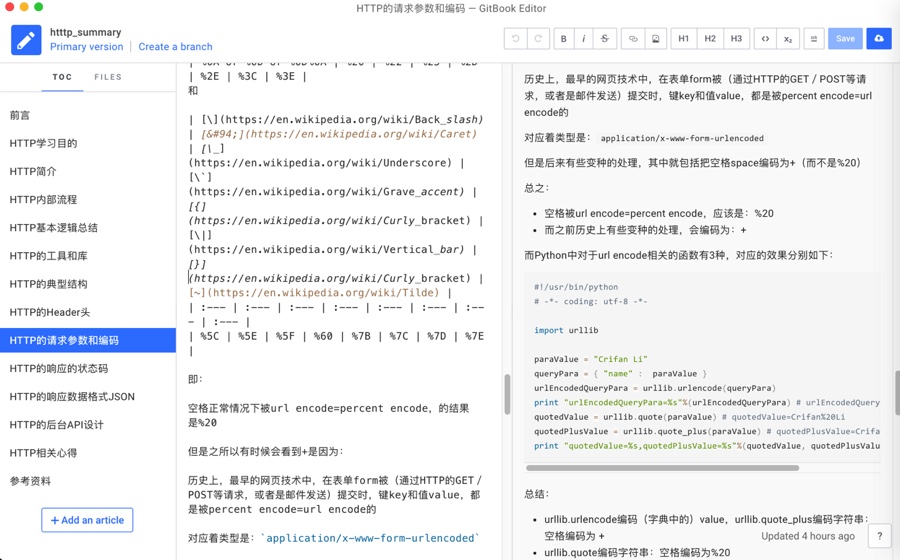900x560 pixels.
Task: Apply H2 heading style
Action: pyautogui.click(x=710, y=38)
